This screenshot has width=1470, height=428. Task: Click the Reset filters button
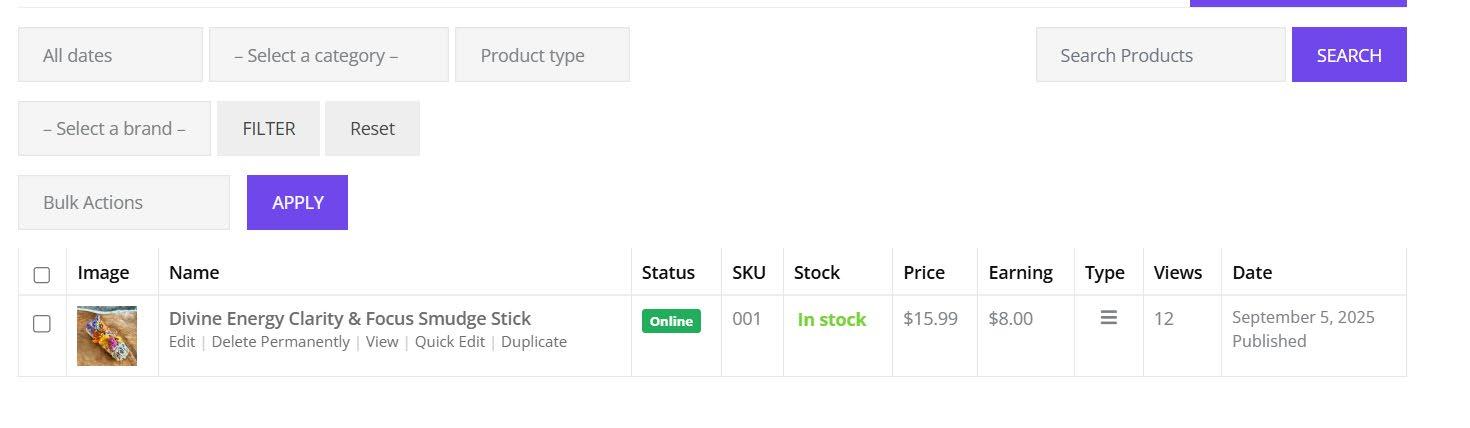coord(372,128)
